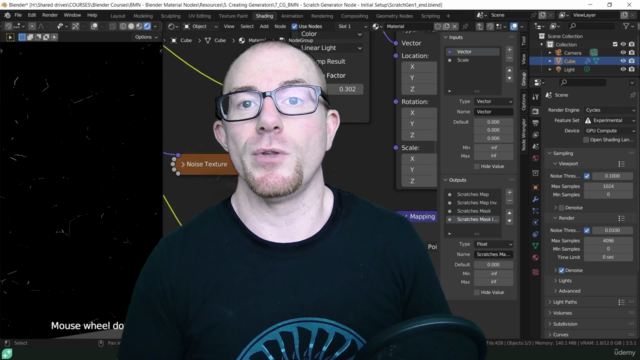Open the File menu
The height and width of the screenshot is (360, 640).
18,15
